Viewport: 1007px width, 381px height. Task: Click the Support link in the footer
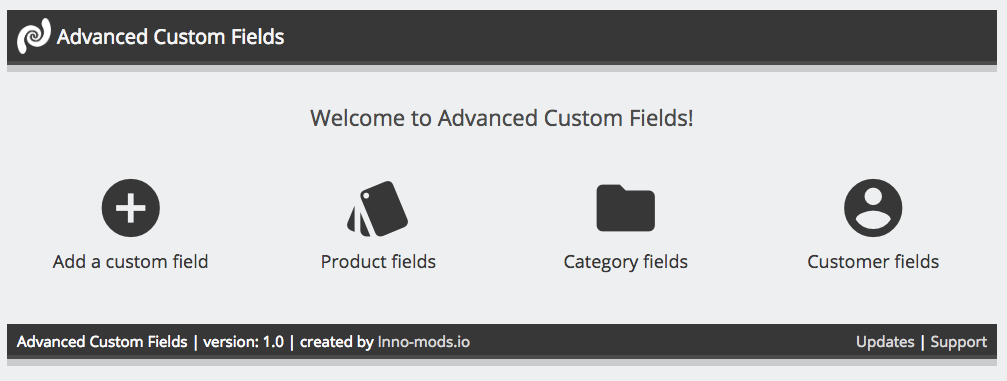pos(959,342)
